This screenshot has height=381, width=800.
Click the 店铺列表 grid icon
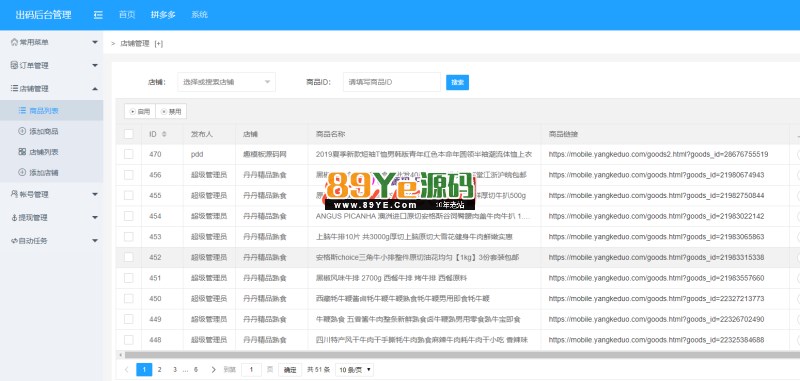pos(22,151)
